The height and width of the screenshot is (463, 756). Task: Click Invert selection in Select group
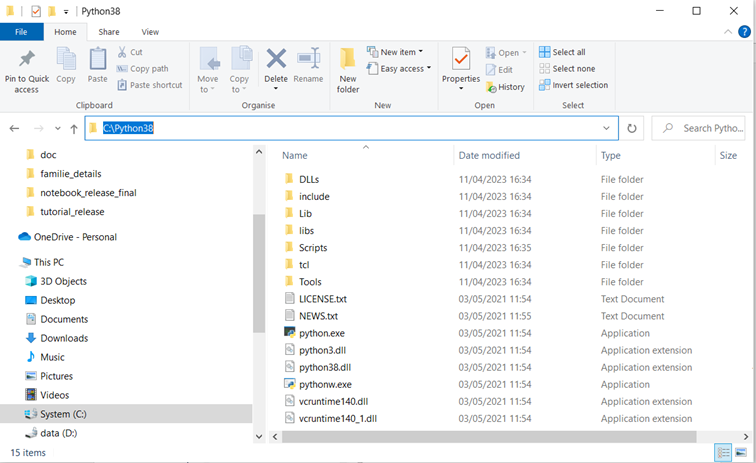573,86
